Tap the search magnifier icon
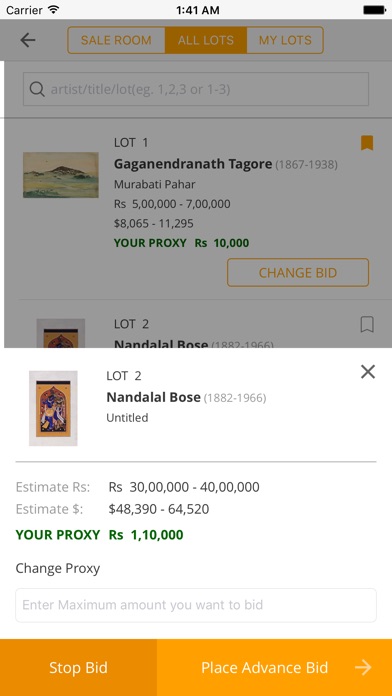This screenshot has width=392, height=696. 37,90
